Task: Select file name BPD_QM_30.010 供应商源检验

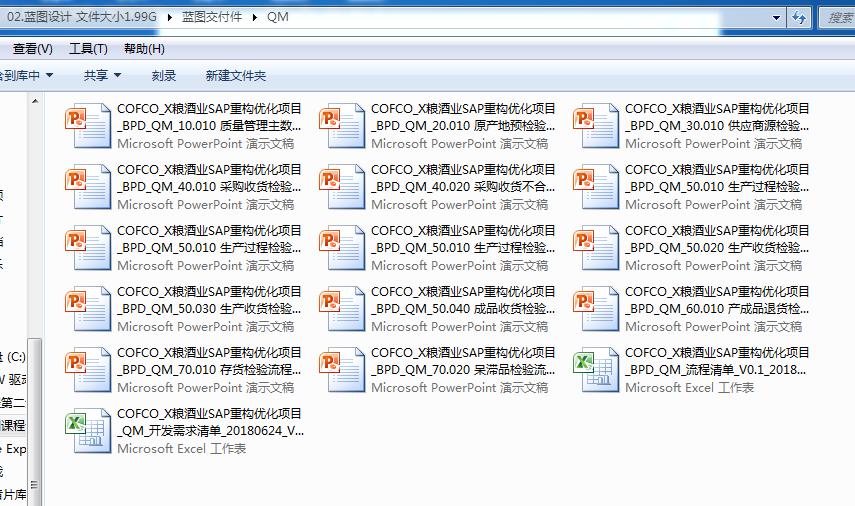Action: click(717, 117)
